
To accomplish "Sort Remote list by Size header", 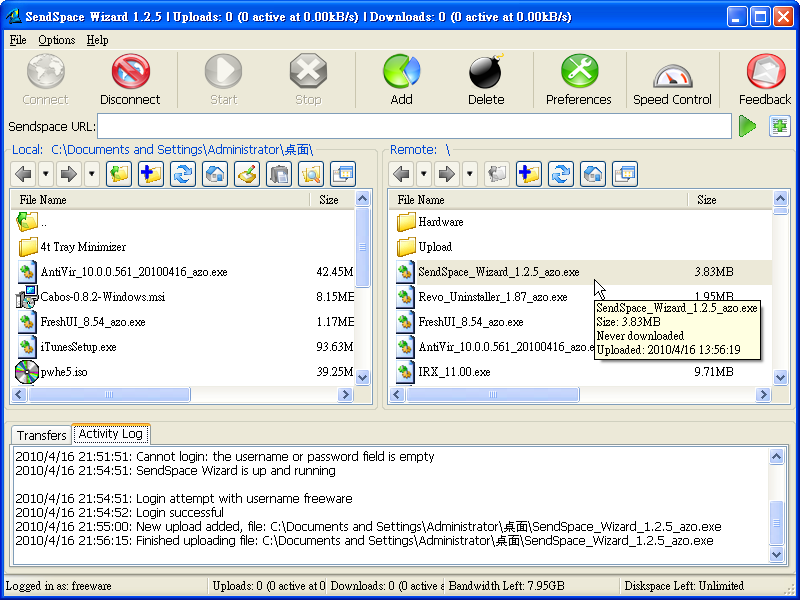I will [731, 199].
